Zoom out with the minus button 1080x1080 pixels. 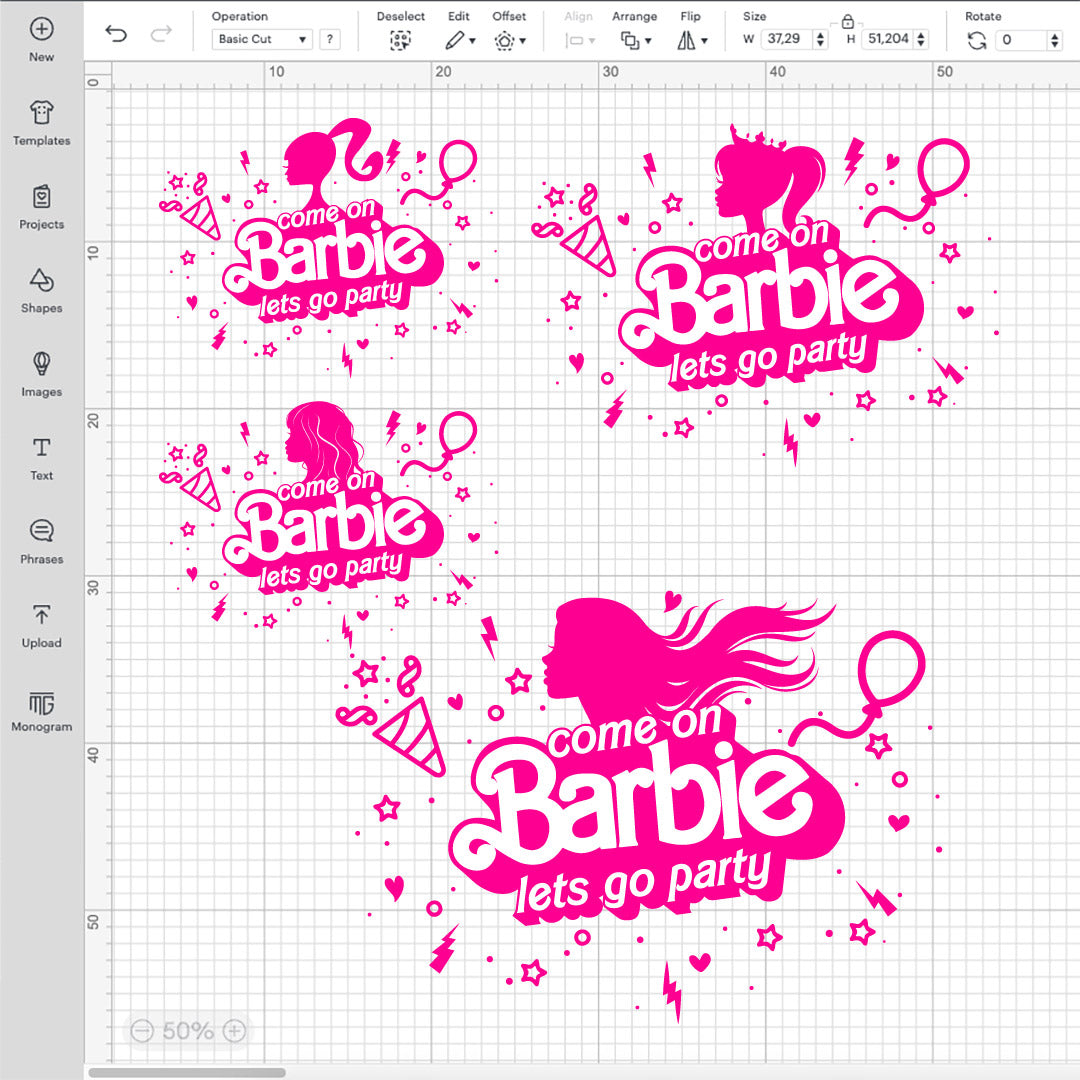(x=142, y=1030)
